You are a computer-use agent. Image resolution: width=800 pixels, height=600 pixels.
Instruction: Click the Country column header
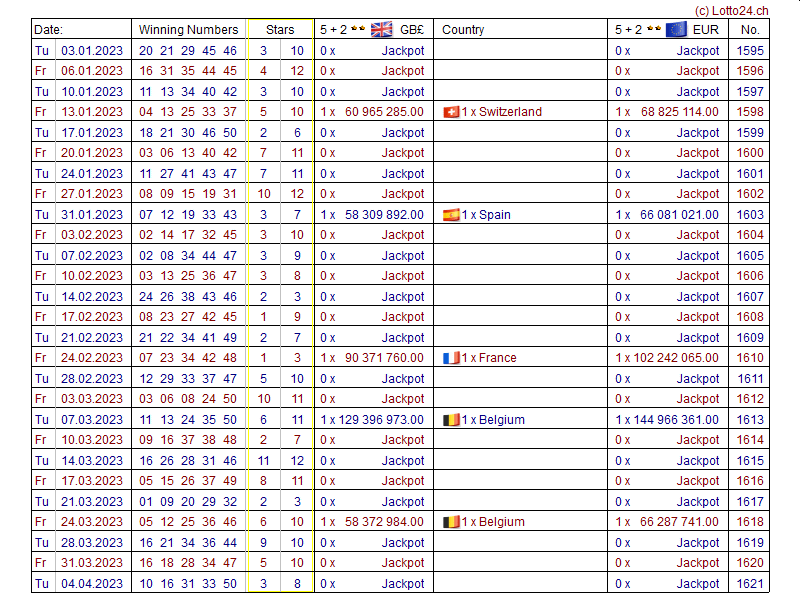coord(463,30)
